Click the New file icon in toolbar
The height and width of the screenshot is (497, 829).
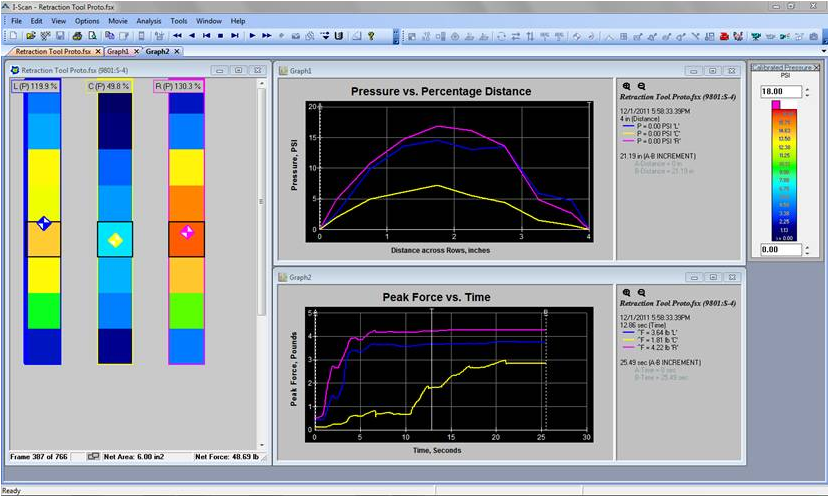click(x=14, y=35)
